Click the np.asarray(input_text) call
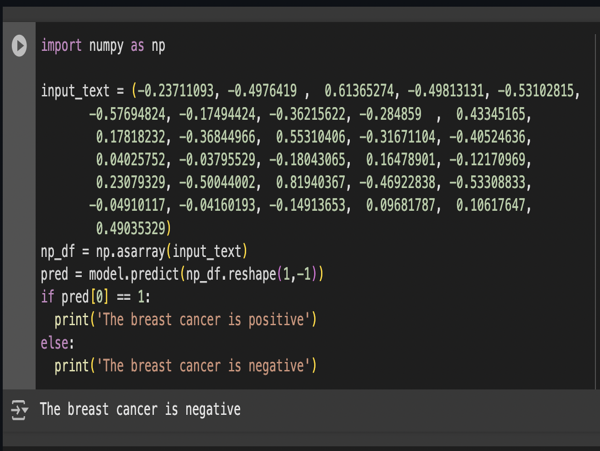Screen dimensions: 600x451 [171, 252]
